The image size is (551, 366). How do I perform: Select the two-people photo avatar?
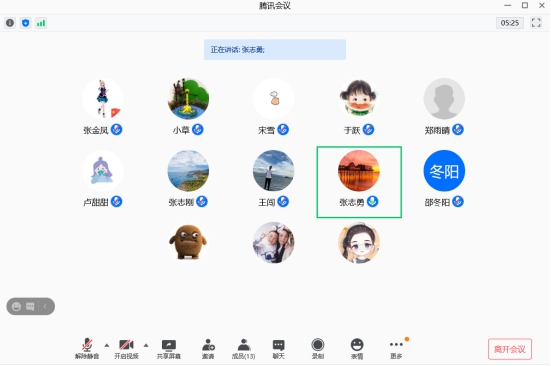[273, 242]
